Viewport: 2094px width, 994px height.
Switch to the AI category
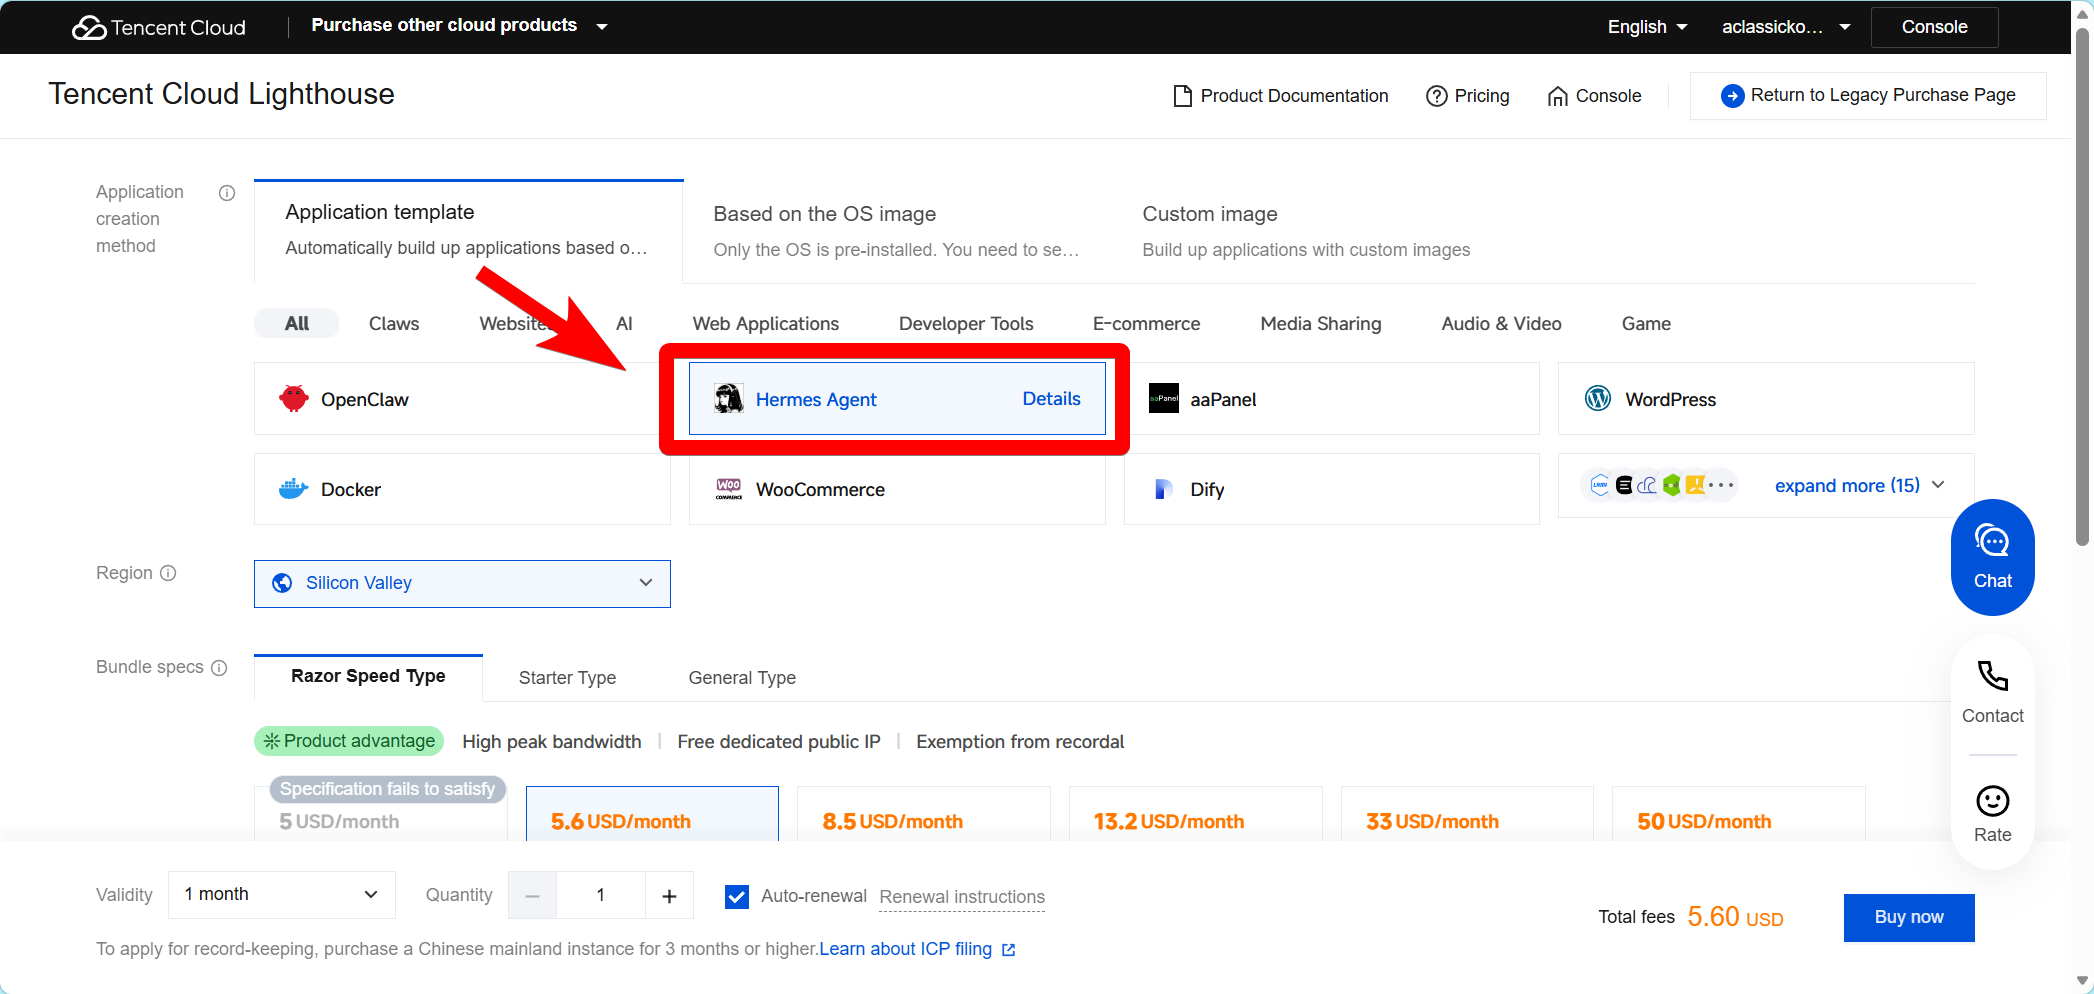(x=624, y=324)
